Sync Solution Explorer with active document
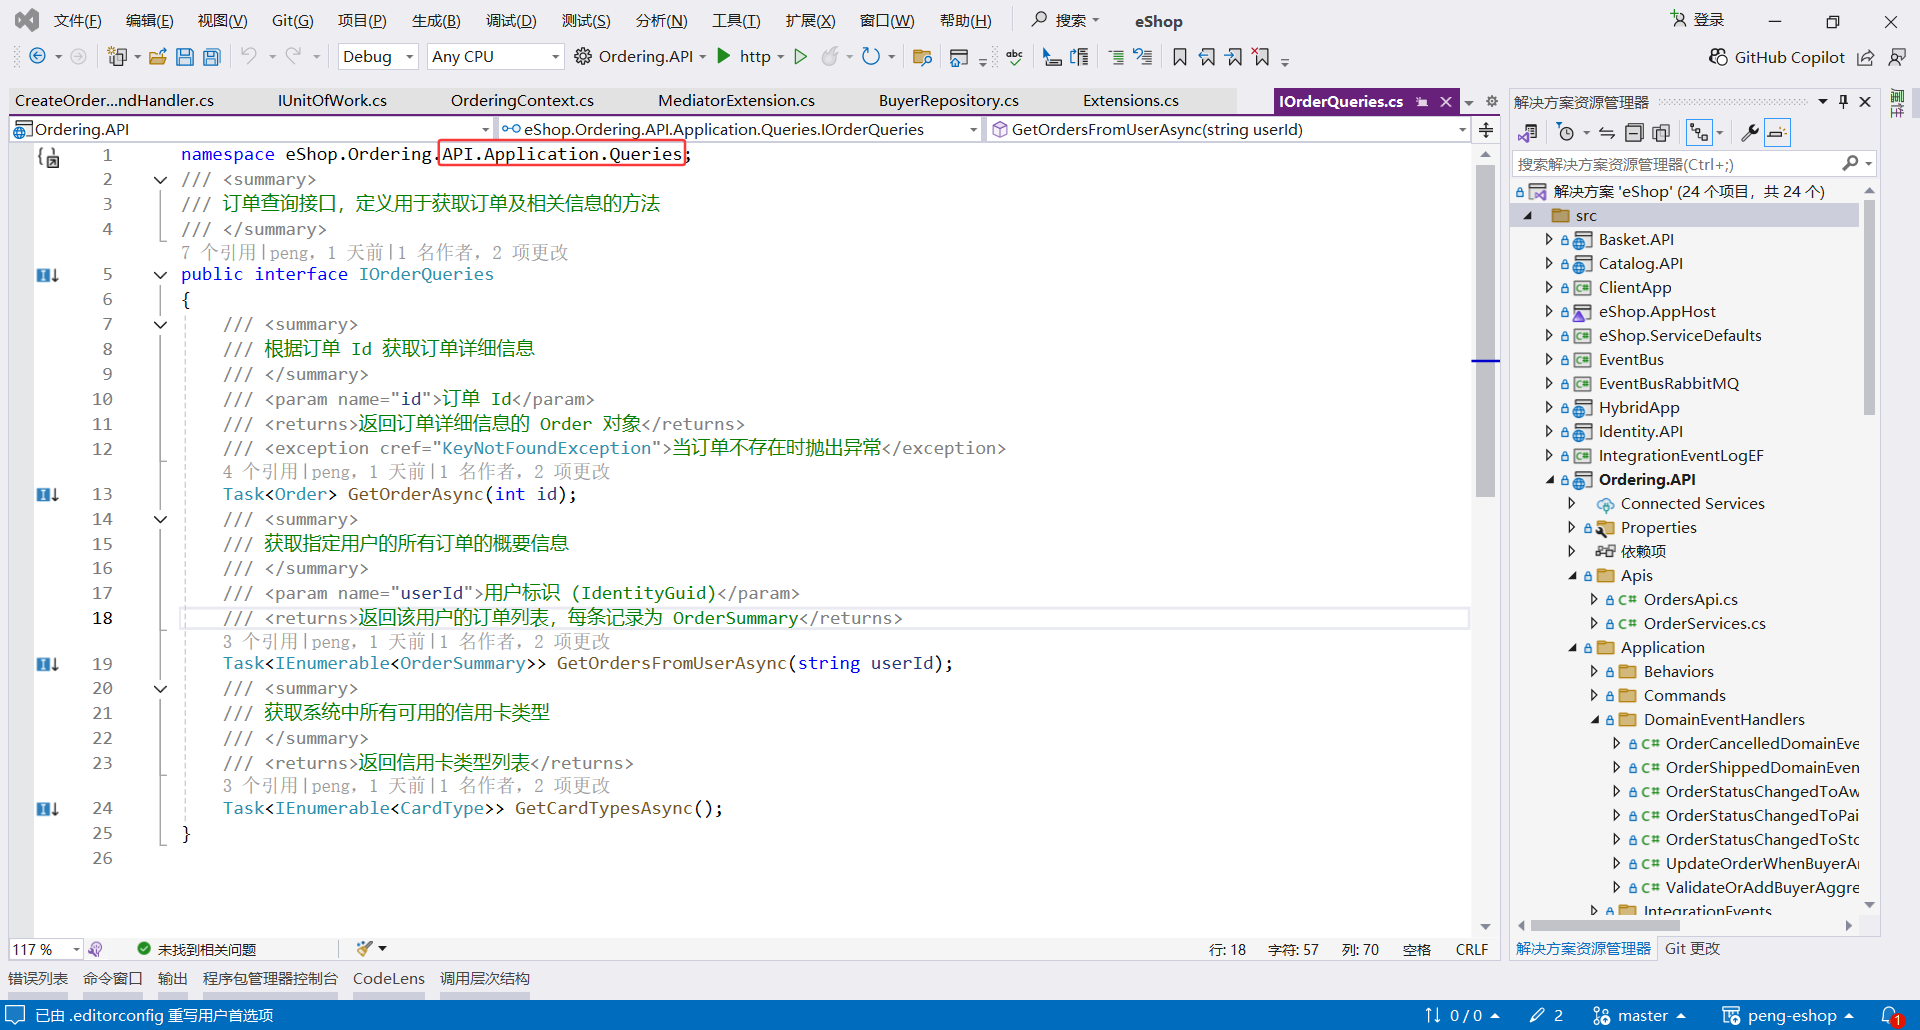Viewport: 1920px width, 1030px height. coord(1606,131)
